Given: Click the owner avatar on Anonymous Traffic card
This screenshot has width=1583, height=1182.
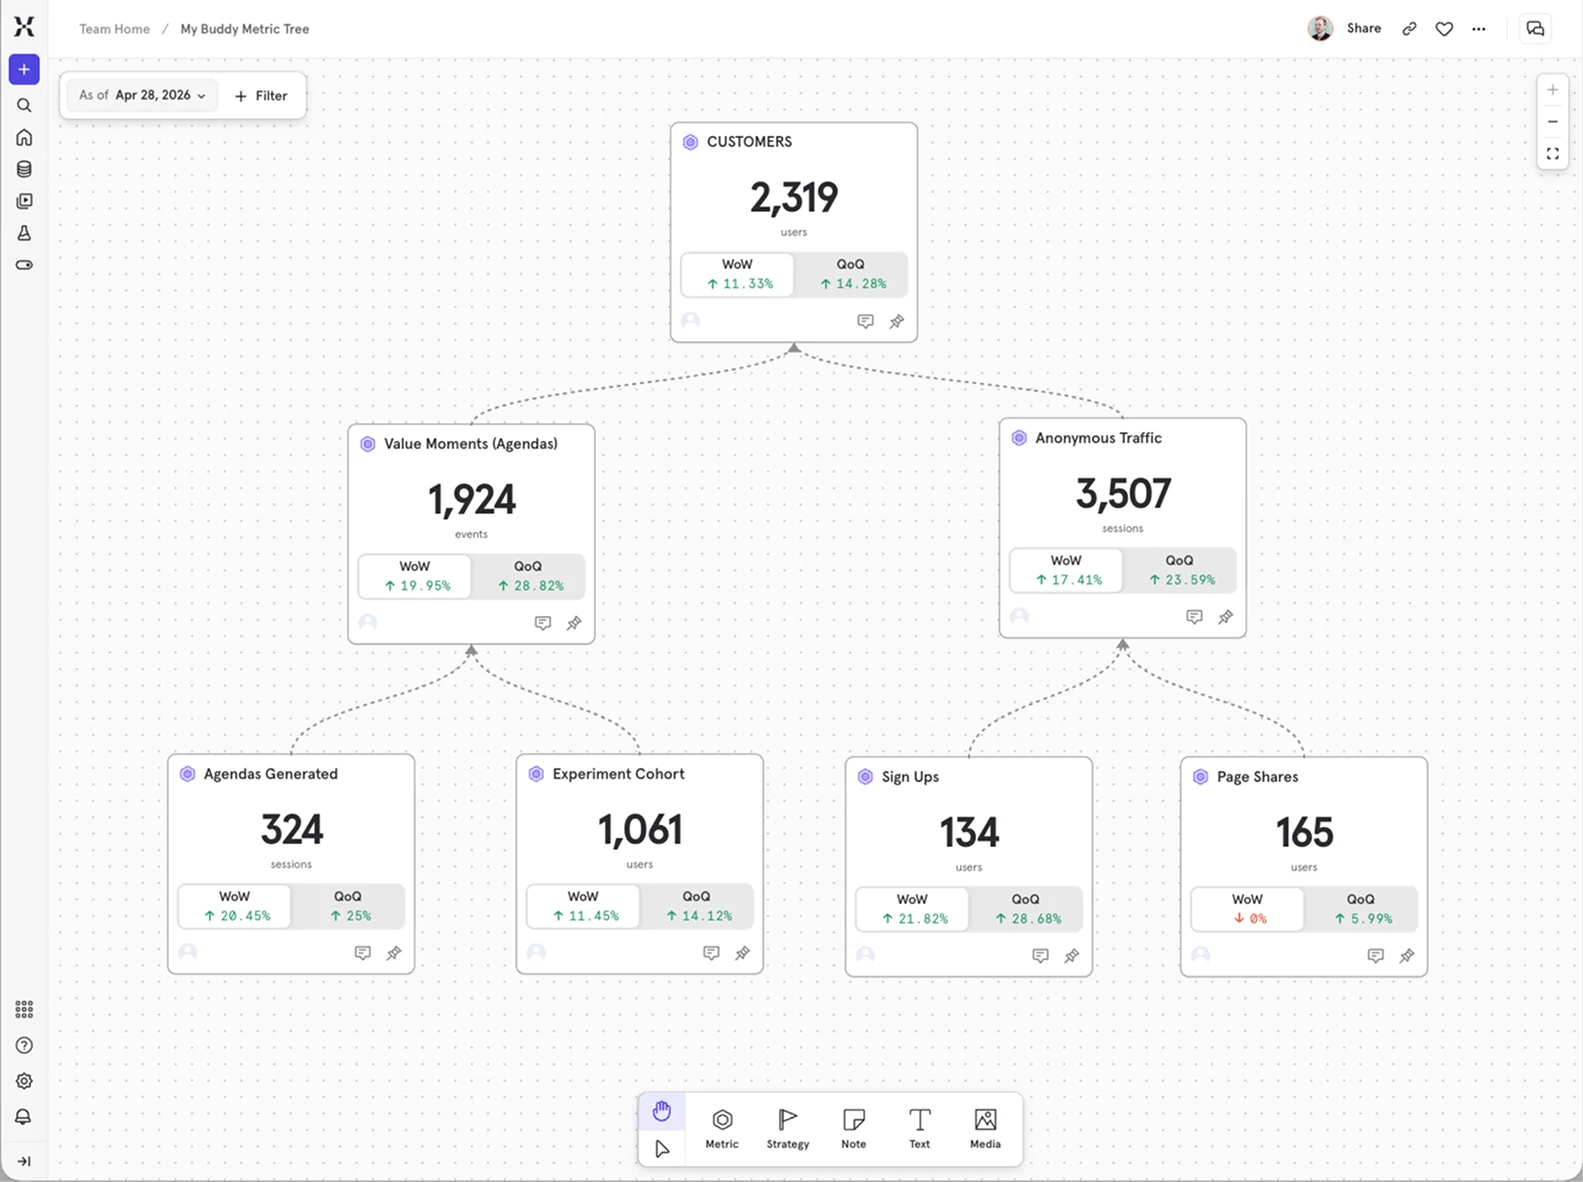Looking at the screenshot, I should coord(1019,616).
